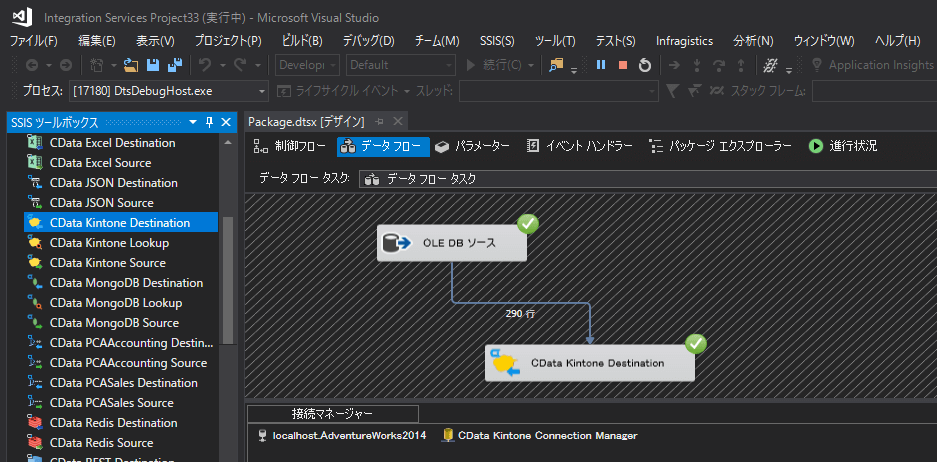Open the Debug (デバッグ) menu
Screen dimensions: 938x462
368,41
